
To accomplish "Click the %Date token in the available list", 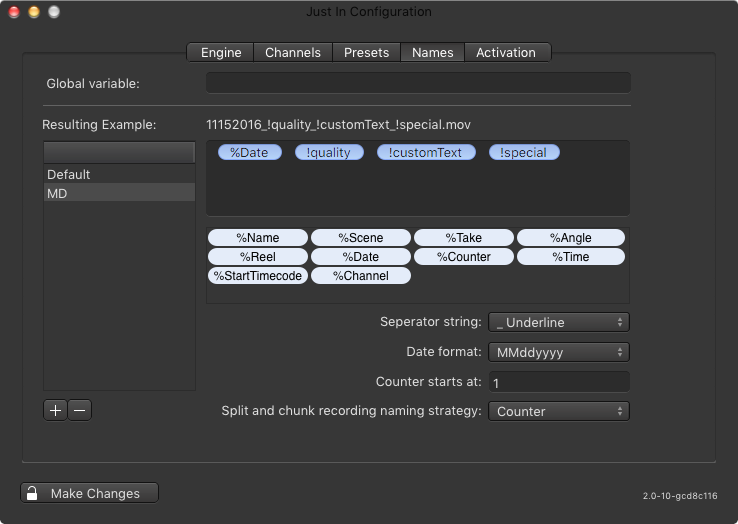I will [x=361, y=257].
